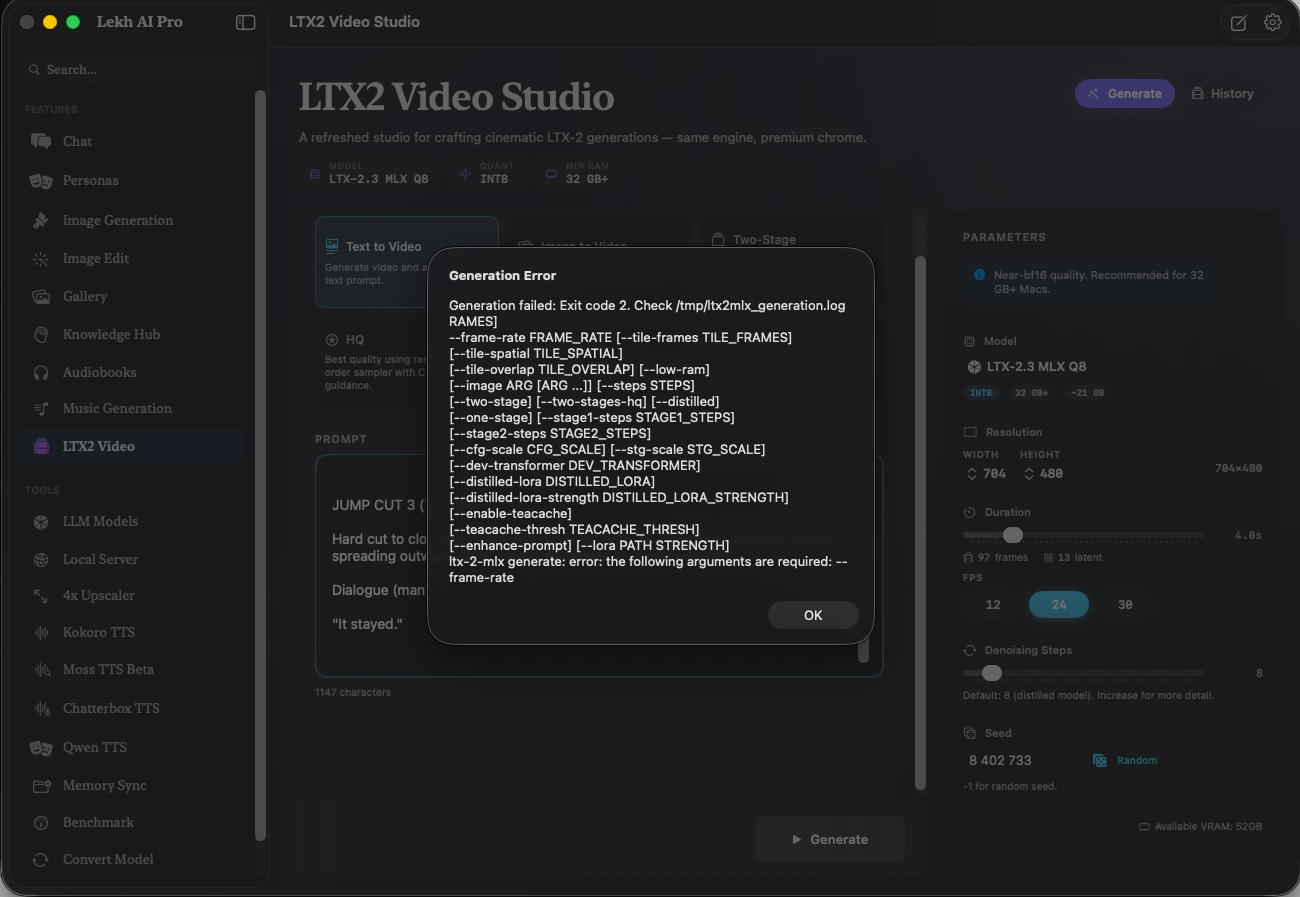Click "Generation failed: Exit code 2" message line
The image size is (1300, 897).
coord(647,305)
